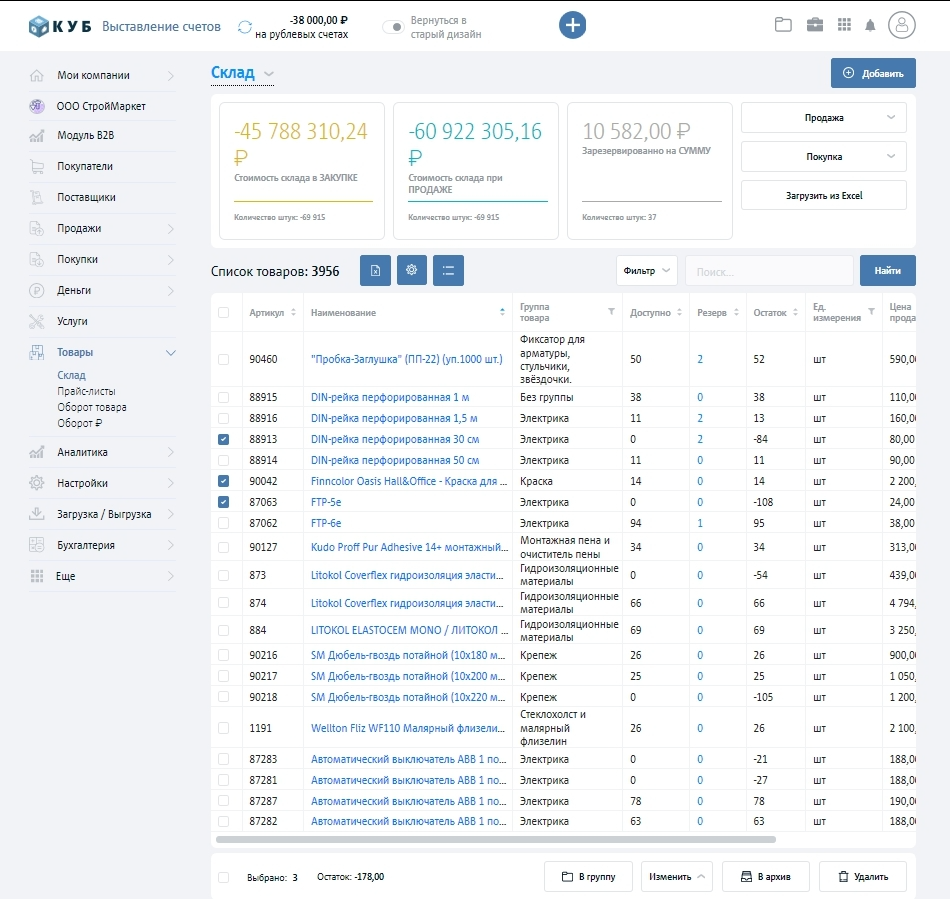This screenshot has width=950, height=899.
Task: Toggle the return to old design switch
Action: (x=392, y=27)
